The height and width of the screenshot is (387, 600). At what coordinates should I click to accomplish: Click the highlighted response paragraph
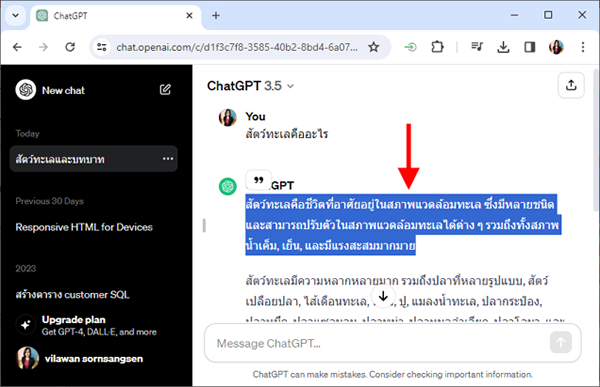point(403,225)
